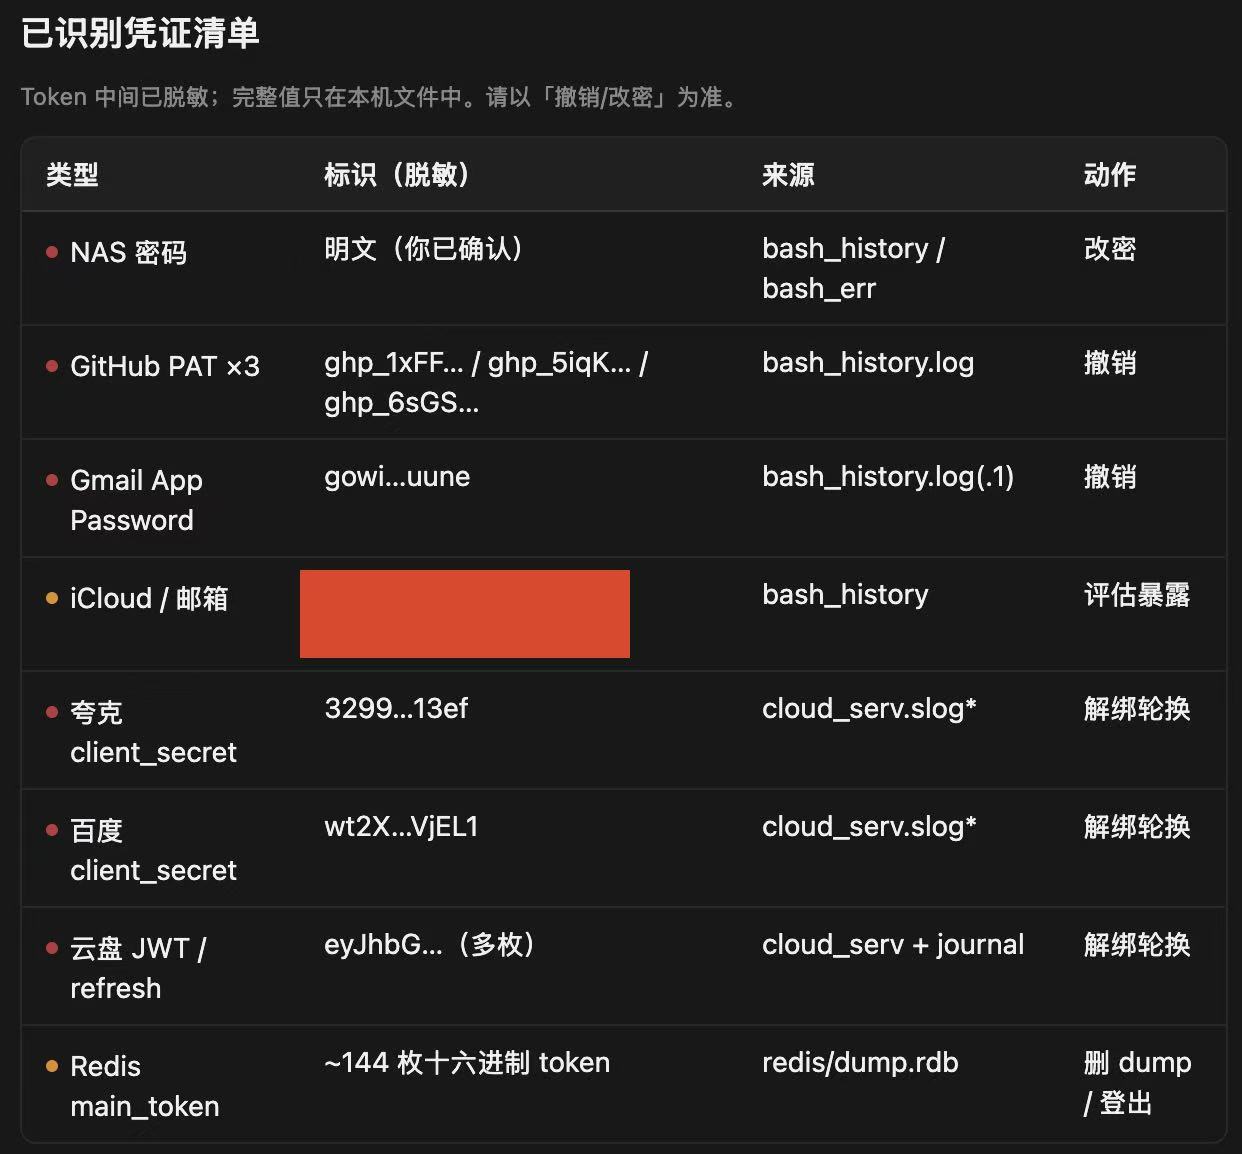Screen dimensions: 1242x1154
Task: Click the ghp_1xFF... token identifiers cell
Action: [x=486, y=382]
